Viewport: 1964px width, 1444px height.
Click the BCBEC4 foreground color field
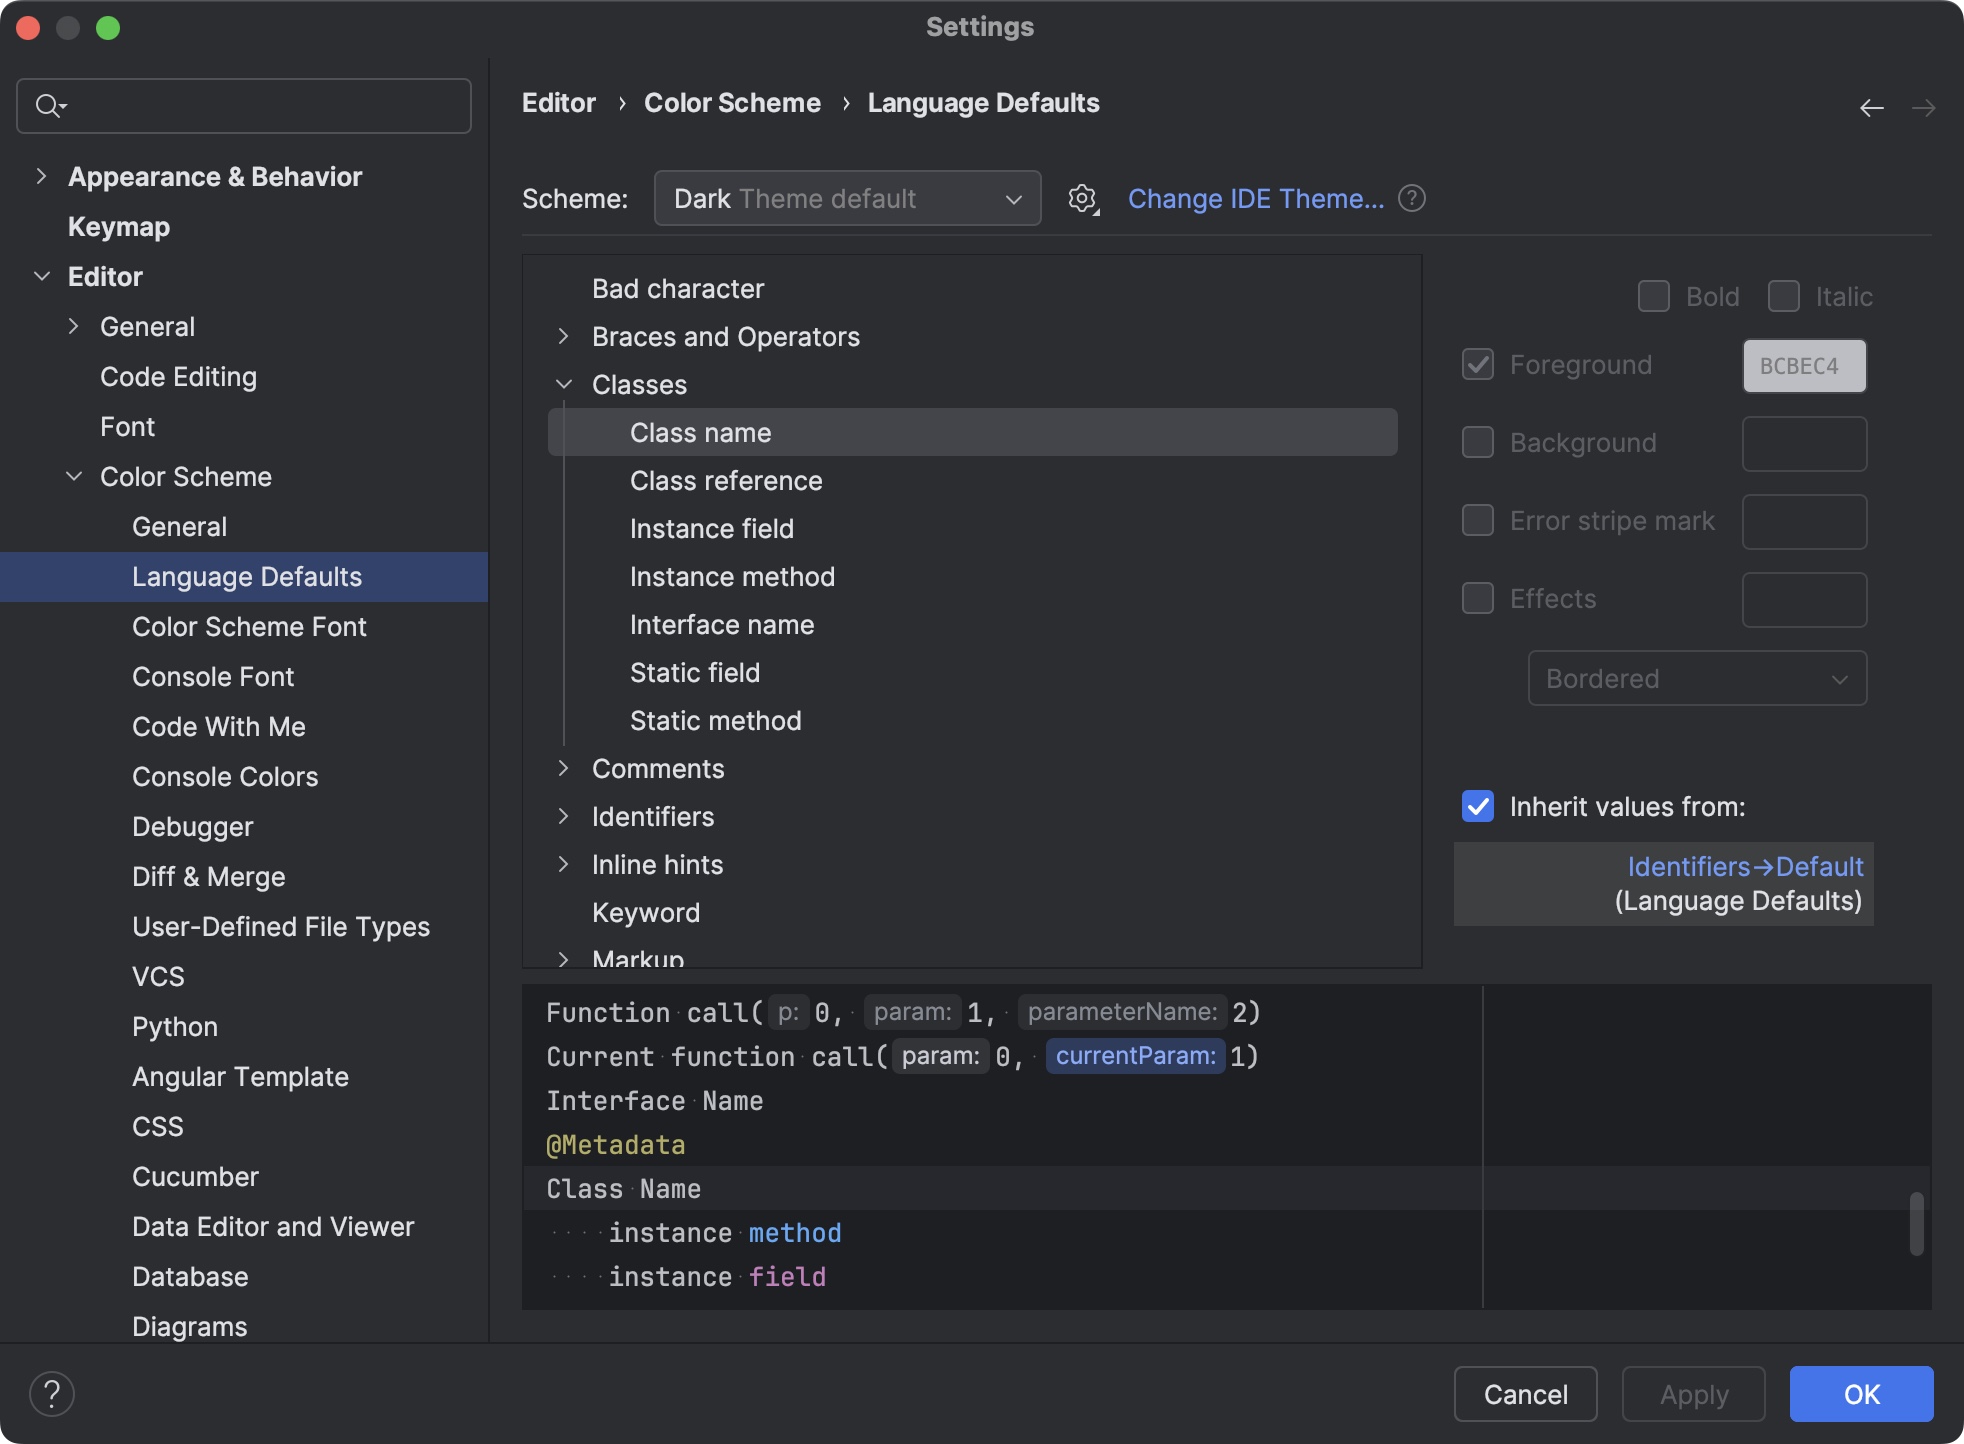click(x=1804, y=365)
